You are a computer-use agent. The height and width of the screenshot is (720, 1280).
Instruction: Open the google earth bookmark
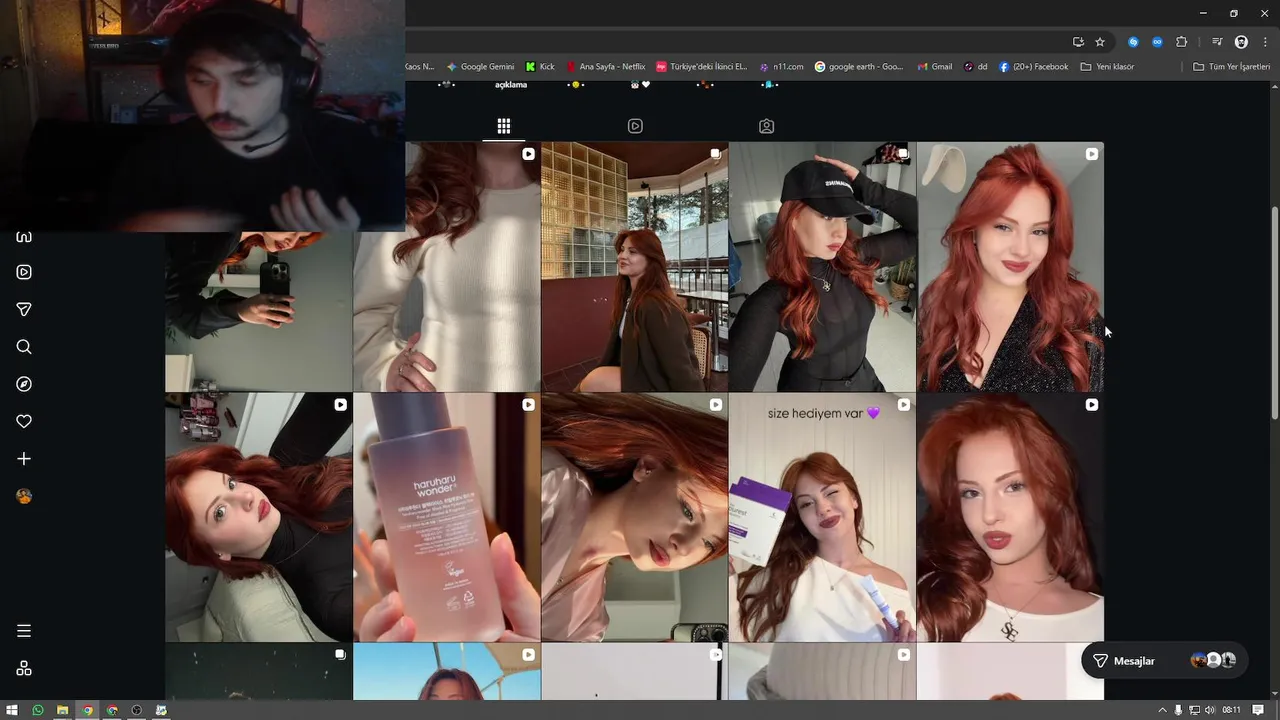[859, 67]
